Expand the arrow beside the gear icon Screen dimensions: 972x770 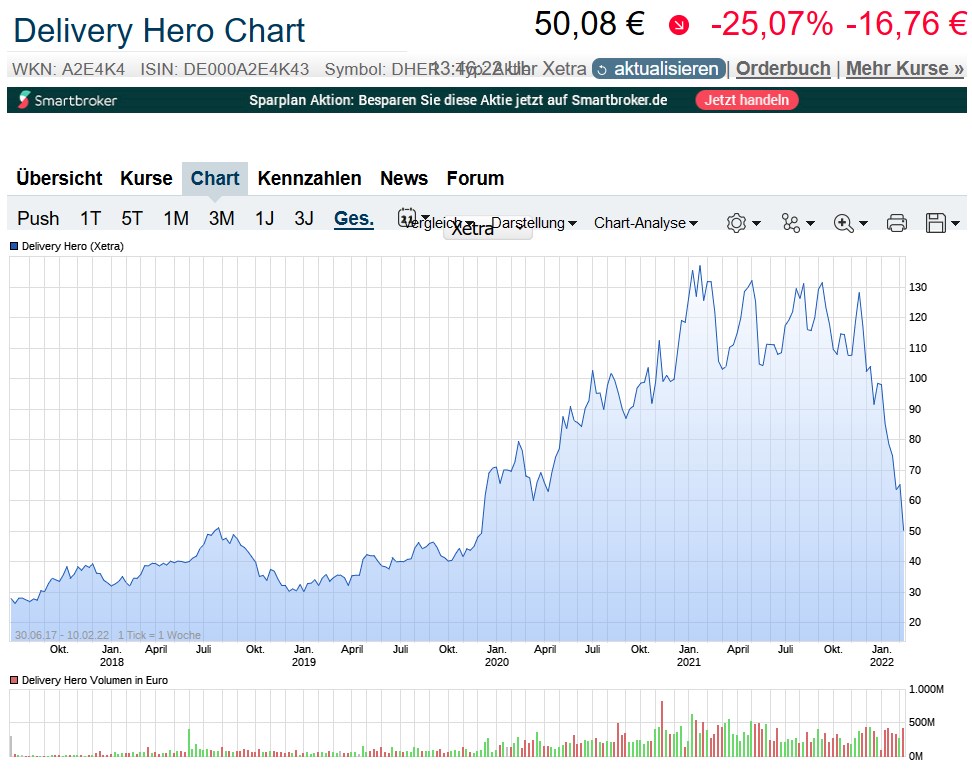[x=756, y=223]
